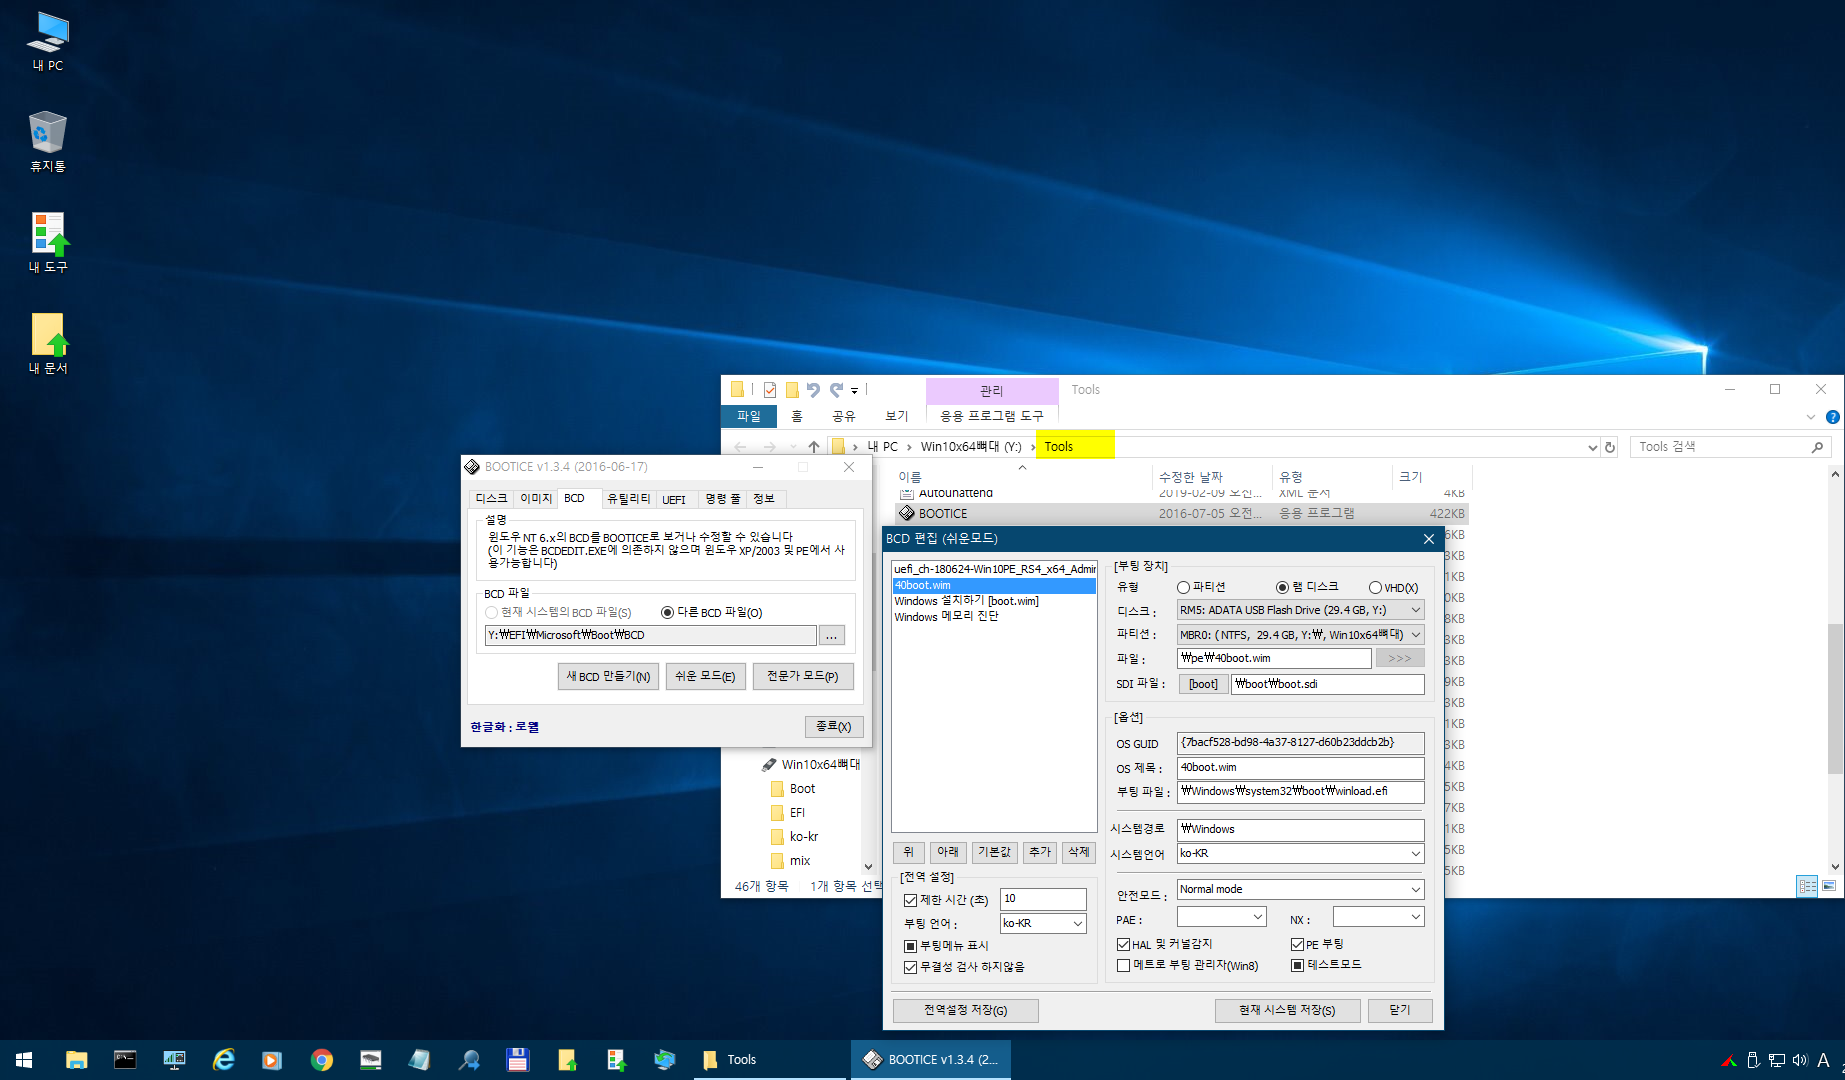Click the 추가 button under boot list
Viewport: 1845px width, 1080px height.
1040,852
